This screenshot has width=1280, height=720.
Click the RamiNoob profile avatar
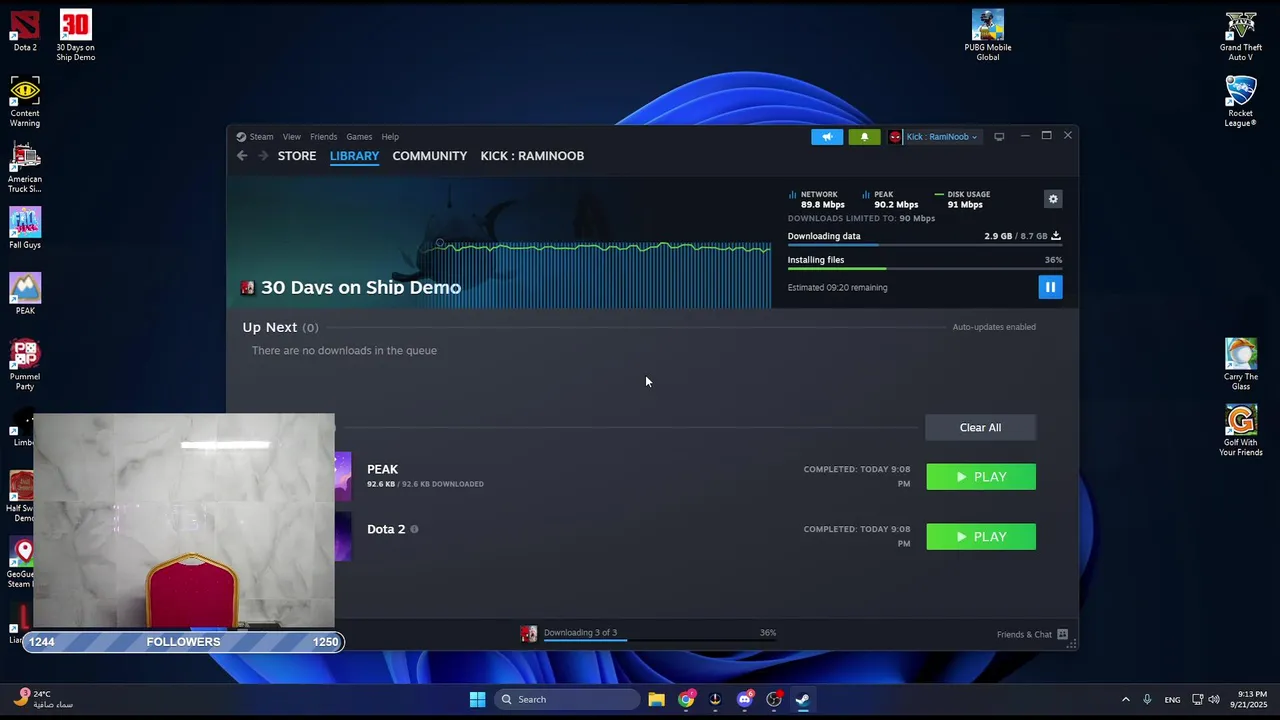pos(895,137)
